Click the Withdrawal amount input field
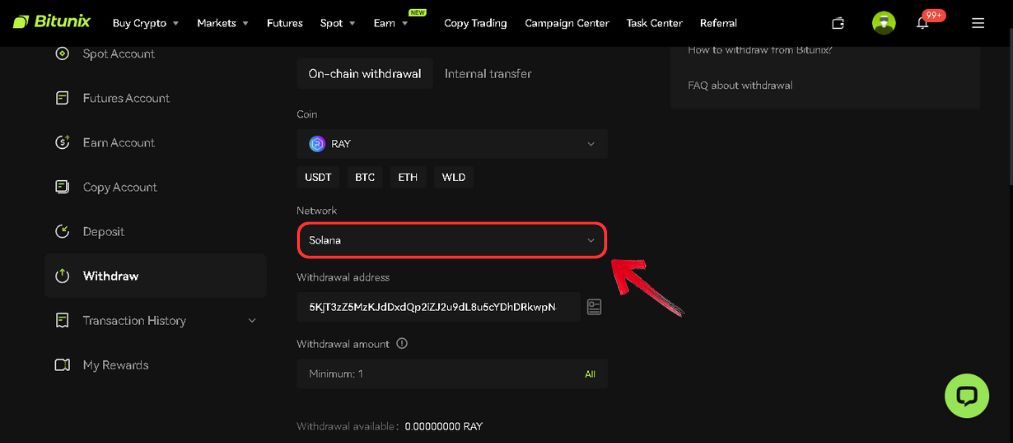 452,374
